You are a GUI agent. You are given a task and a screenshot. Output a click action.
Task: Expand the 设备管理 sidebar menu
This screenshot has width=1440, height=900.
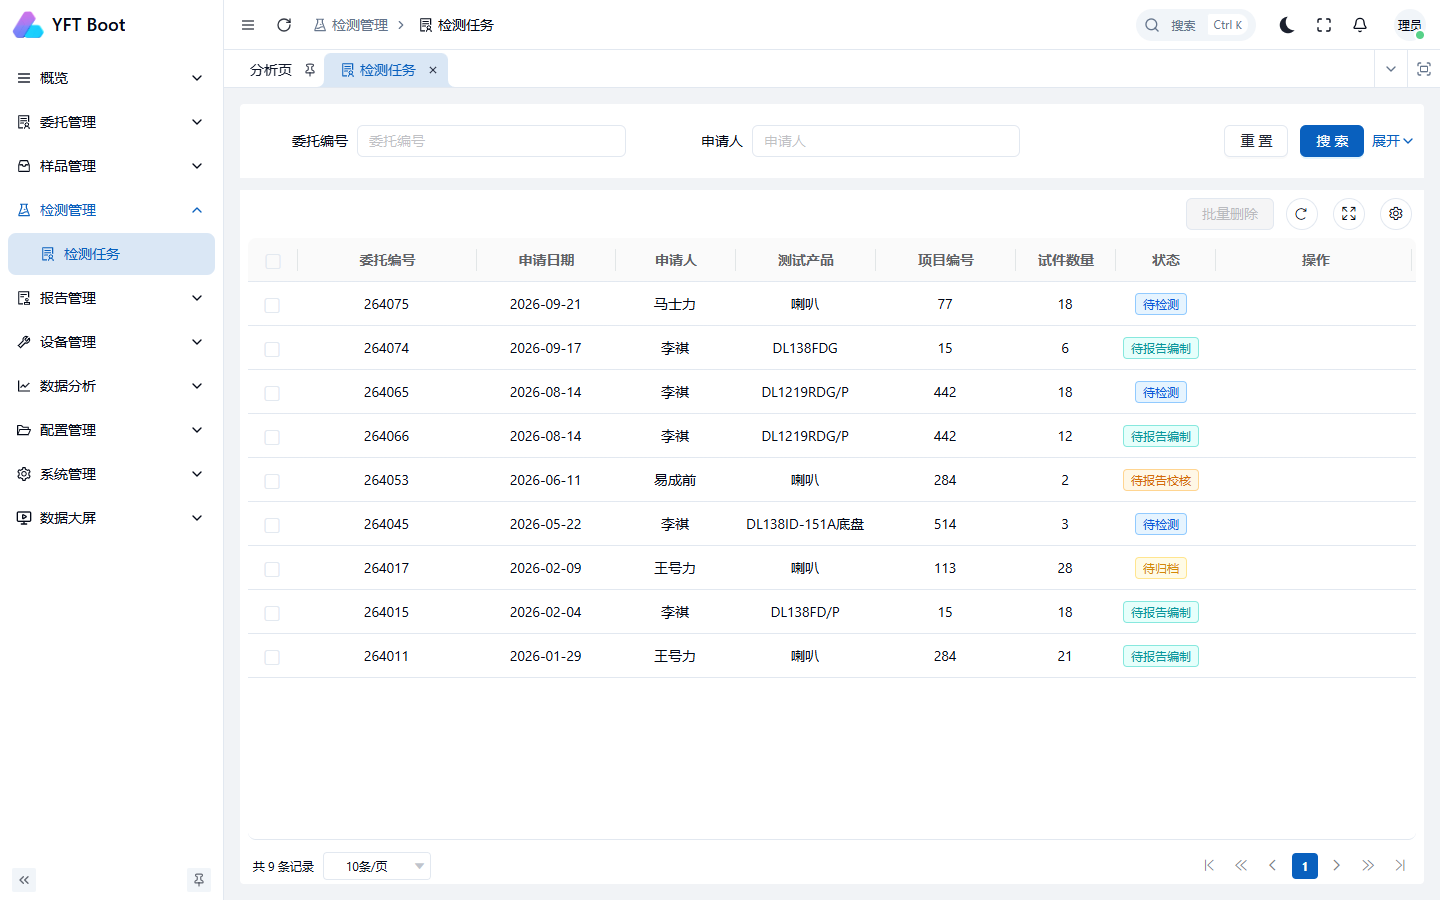111,342
